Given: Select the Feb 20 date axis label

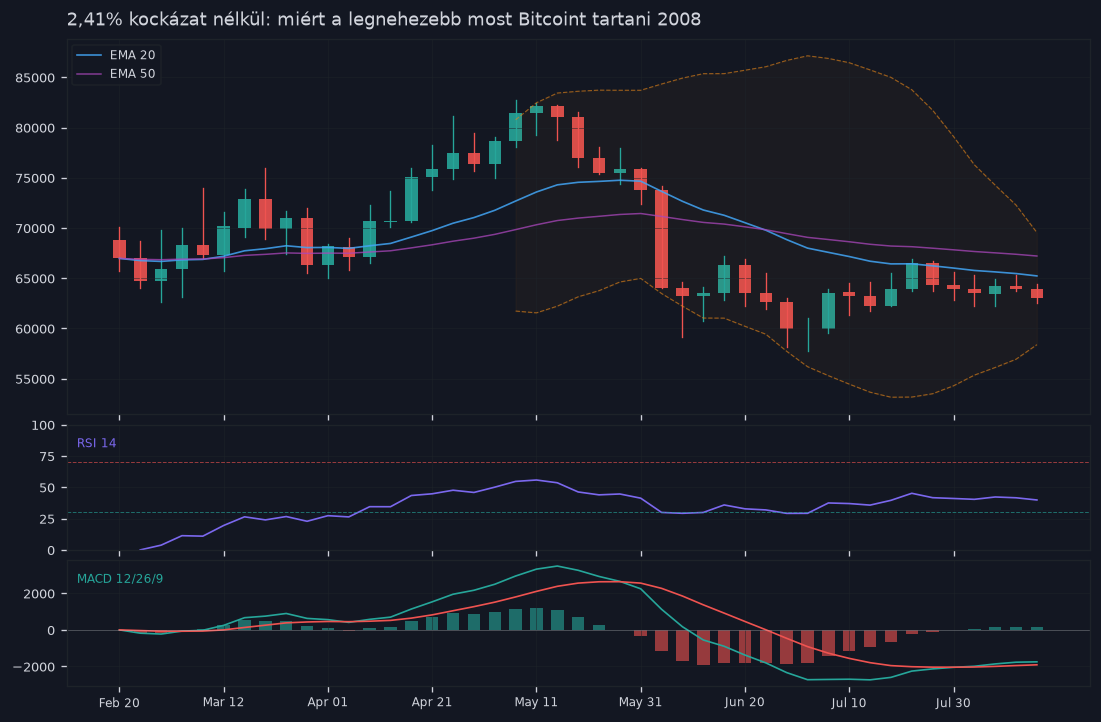Looking at the screenshot, I should [119, 702].
